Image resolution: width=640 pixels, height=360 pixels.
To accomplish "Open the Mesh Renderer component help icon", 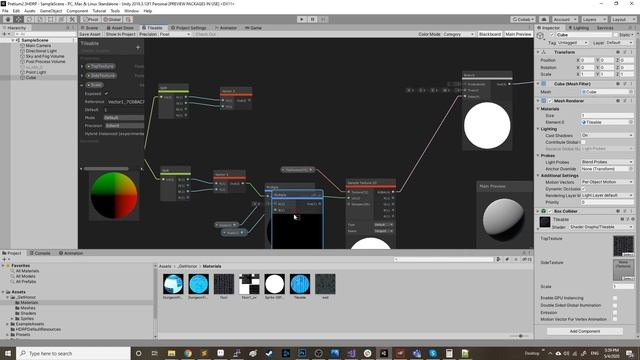I will 618,101.
